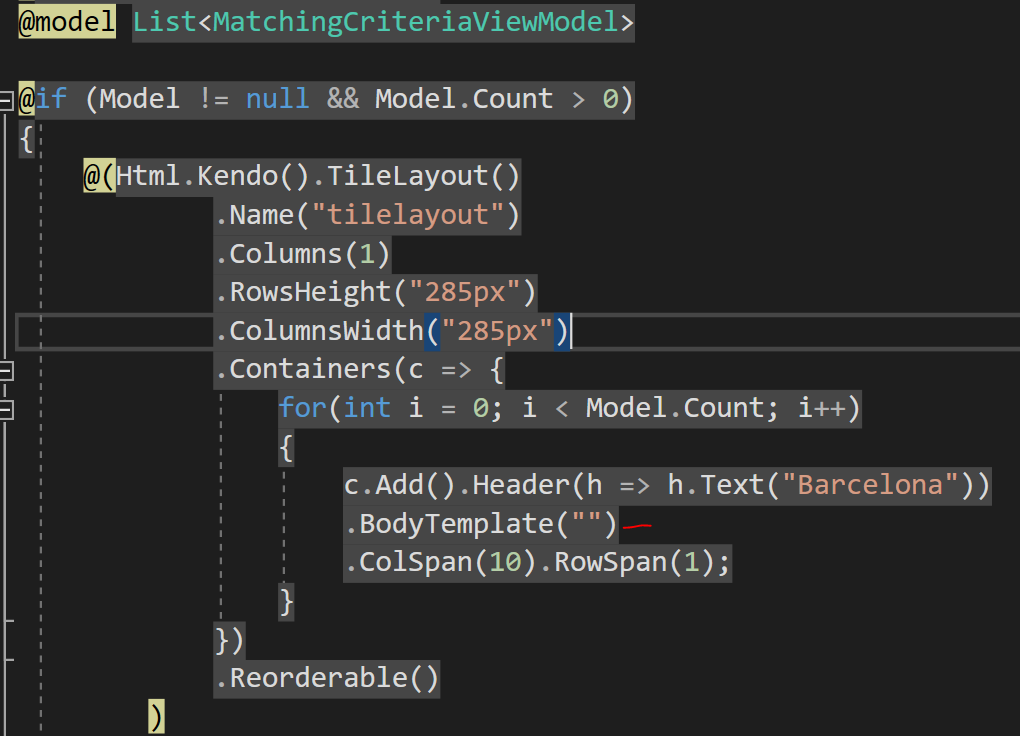
Task: Click RowSpan(1) in the chain
Action: tap(634, 562)
